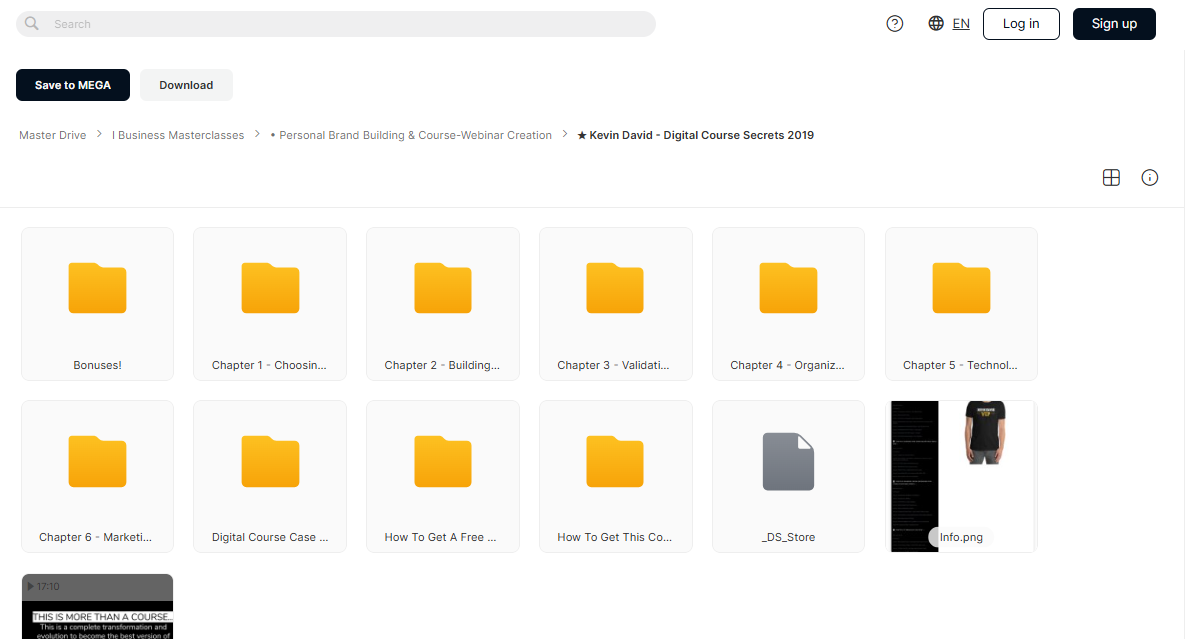Open the Info.png image thumbnail
The image size is (1185, 639).
[961, 476]
